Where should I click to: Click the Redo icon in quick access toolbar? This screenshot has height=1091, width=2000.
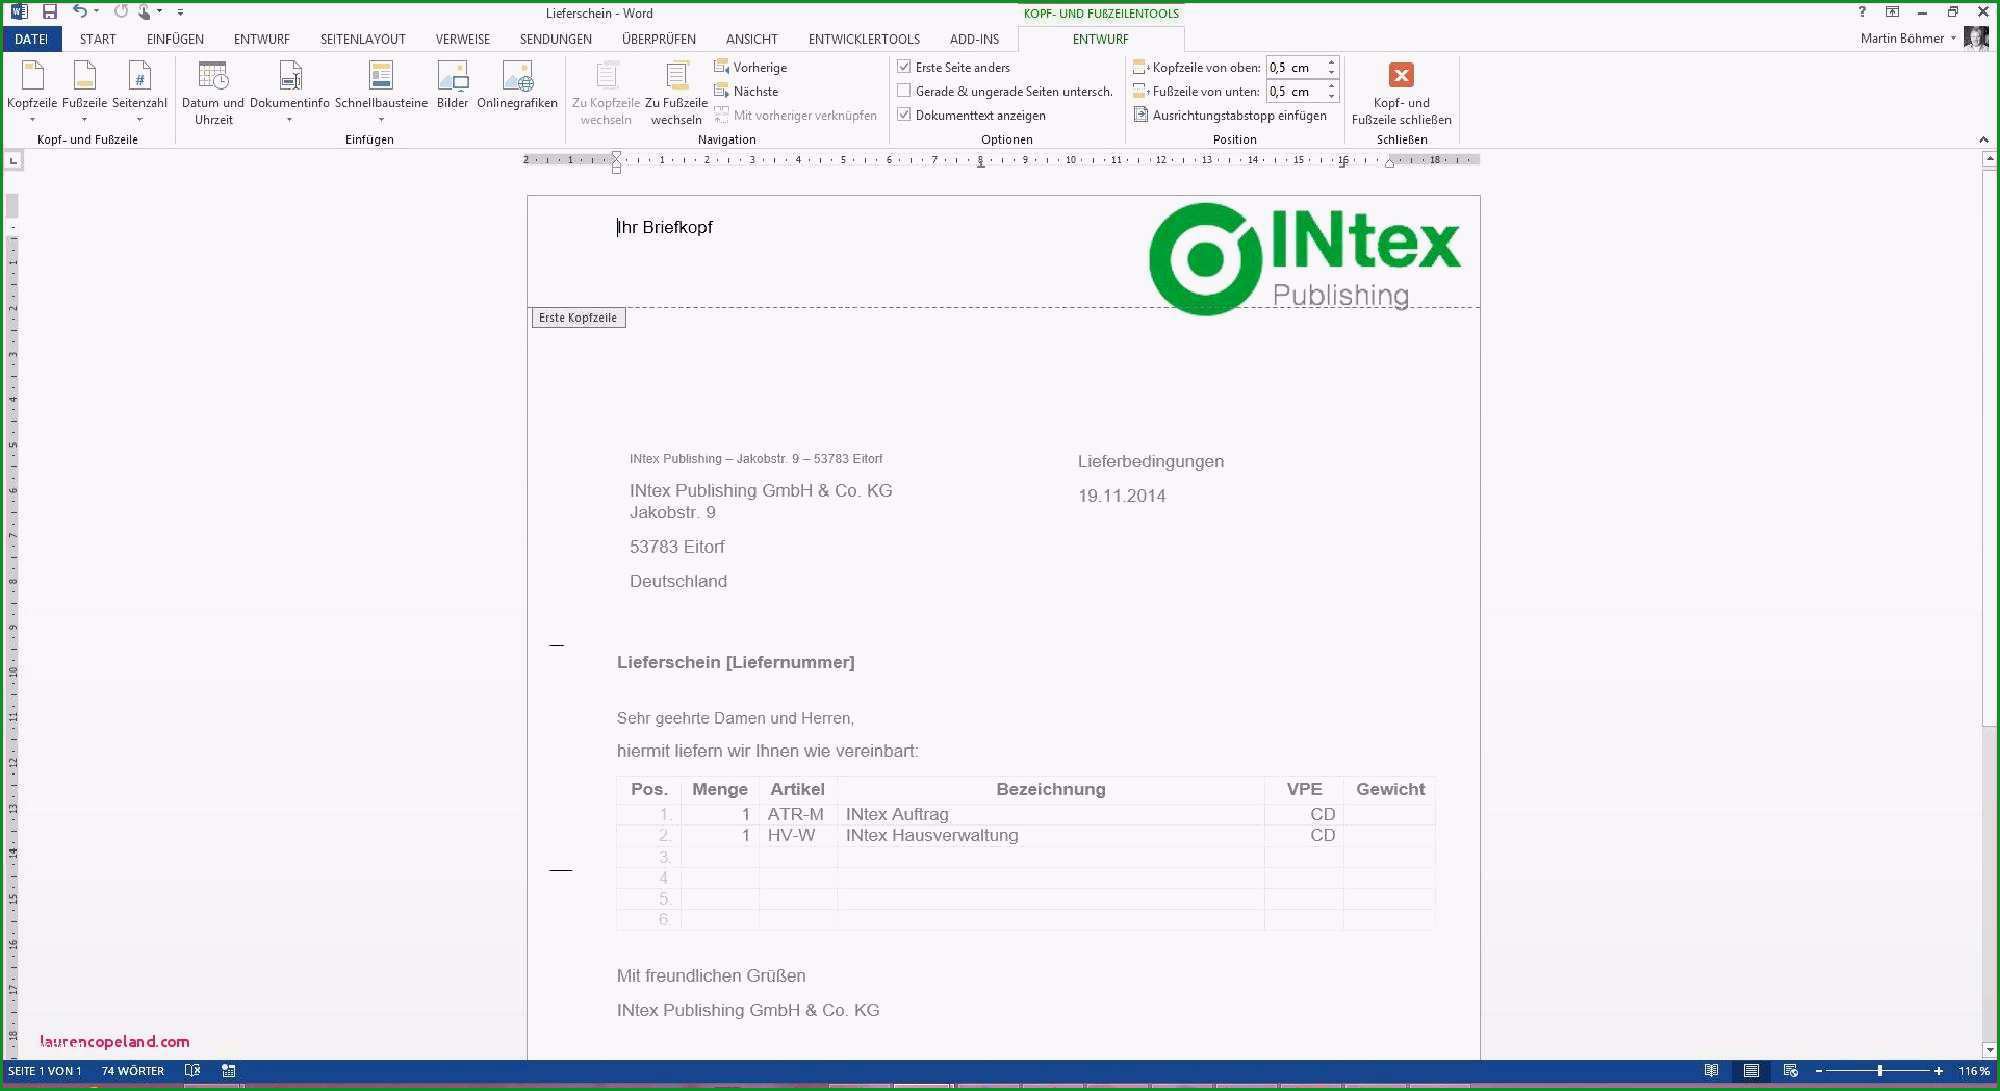120,12
